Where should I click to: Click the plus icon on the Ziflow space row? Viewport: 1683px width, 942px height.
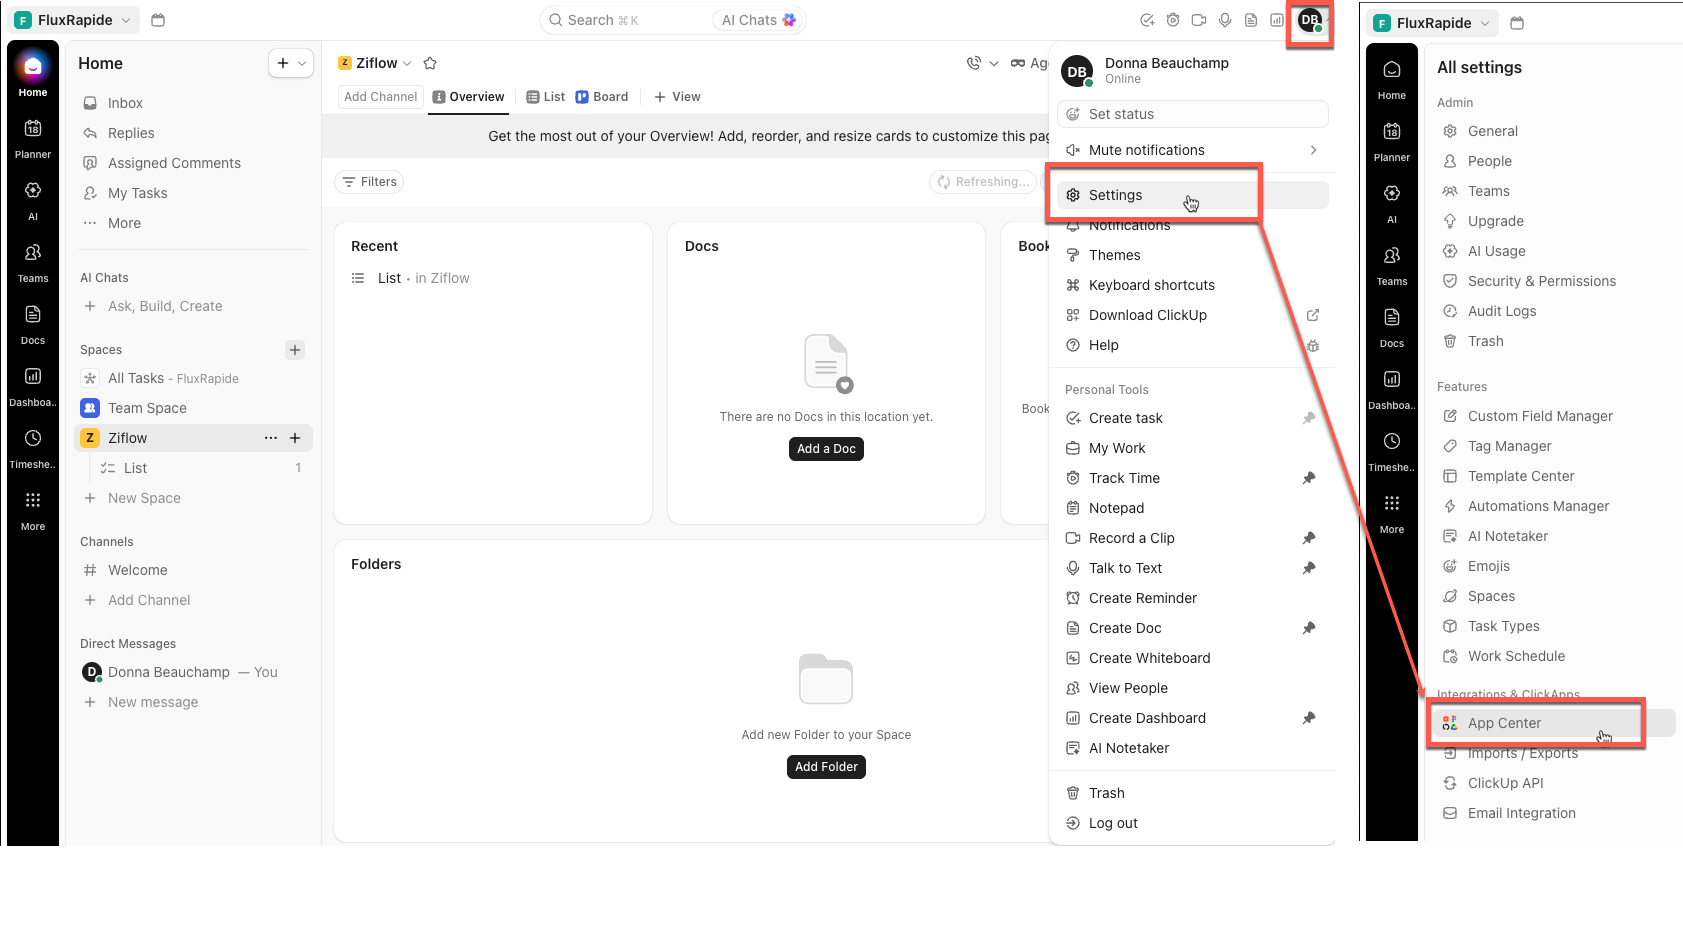(x=295, y=438)
